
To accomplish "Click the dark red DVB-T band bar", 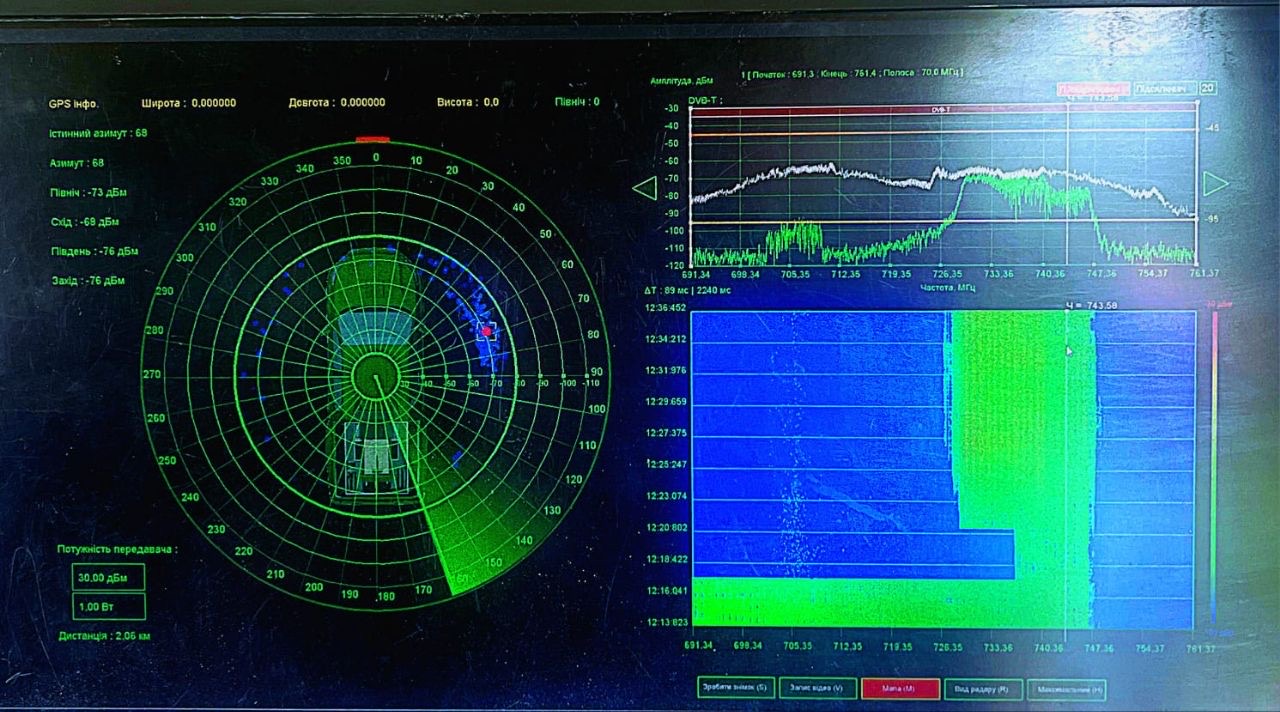I will tap(944, 110).
